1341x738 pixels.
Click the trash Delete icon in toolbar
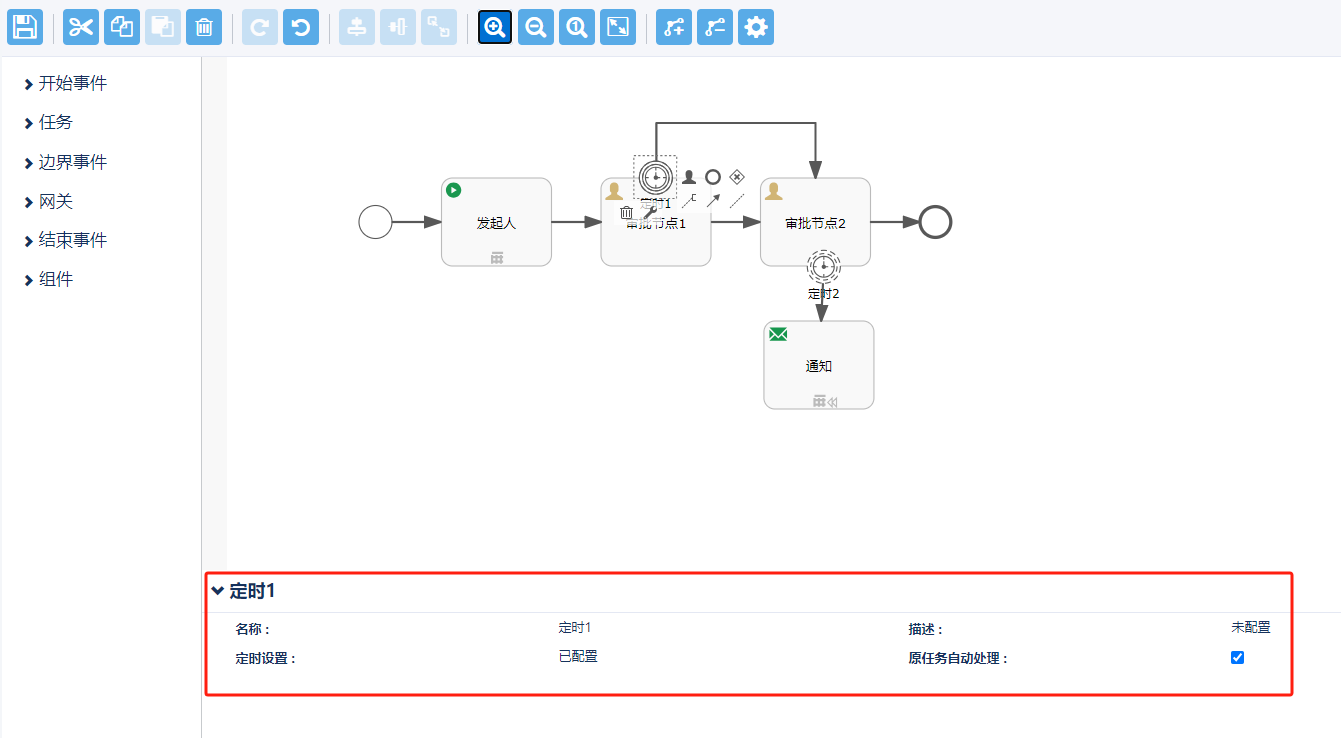pos(204,27)
